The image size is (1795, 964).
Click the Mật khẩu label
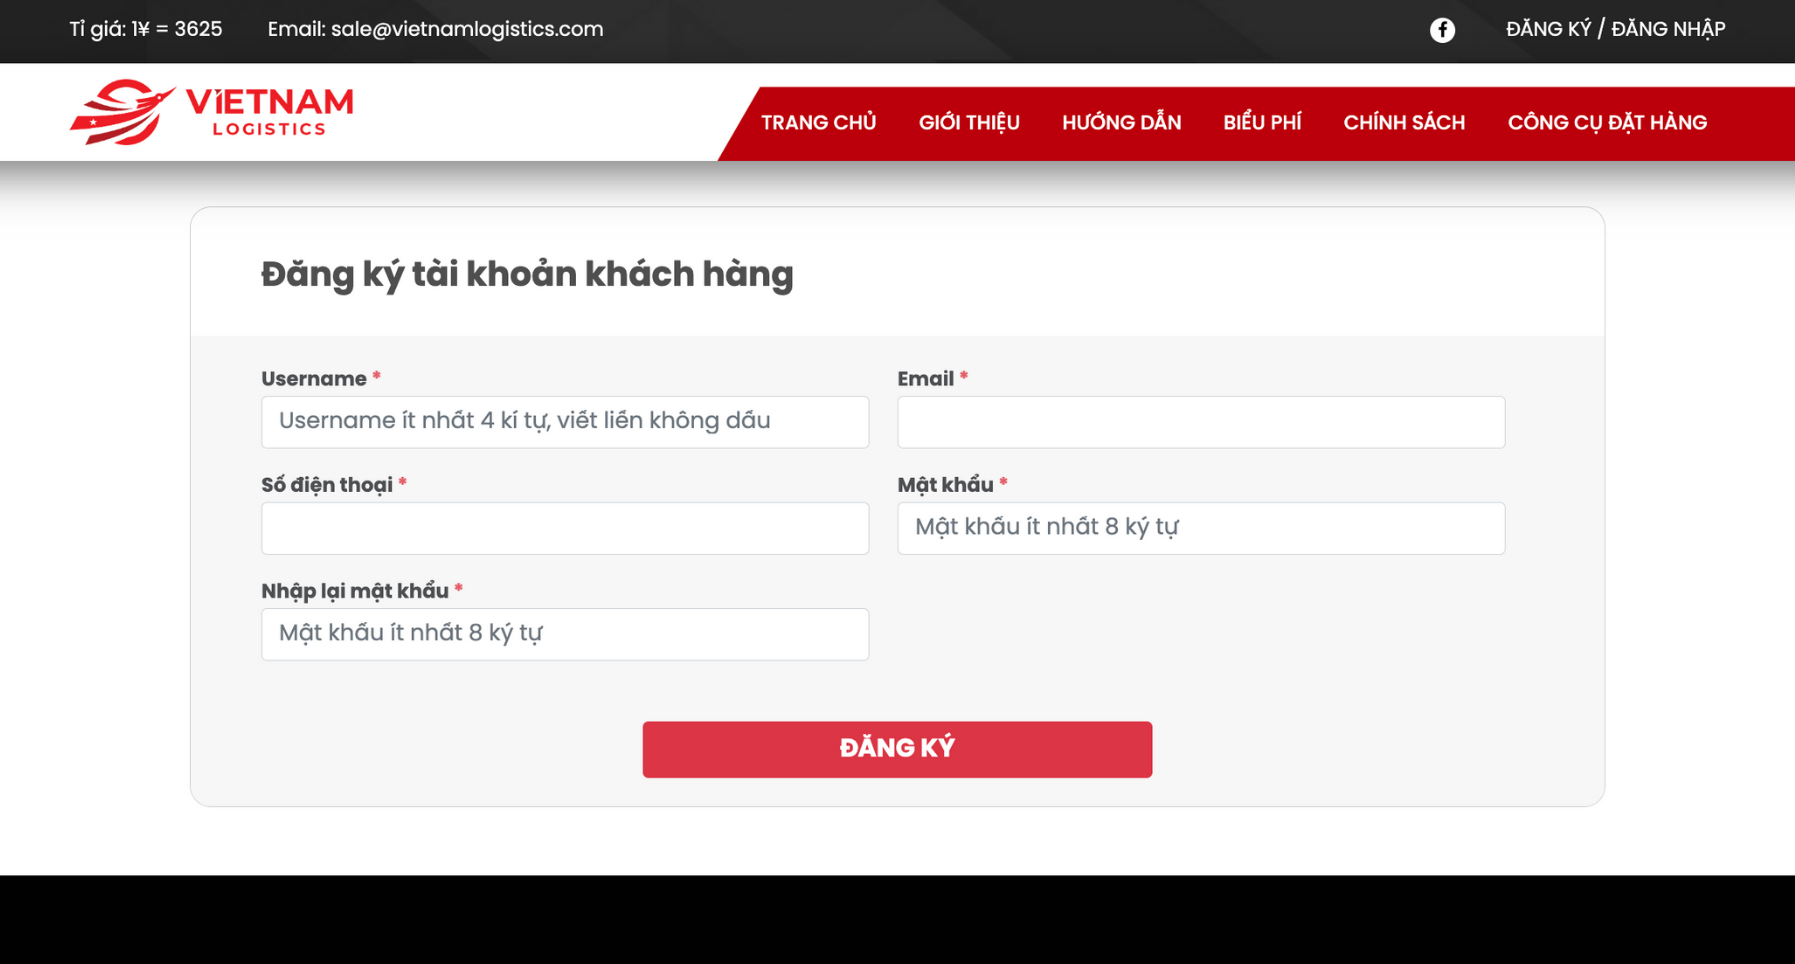(945, 485)
